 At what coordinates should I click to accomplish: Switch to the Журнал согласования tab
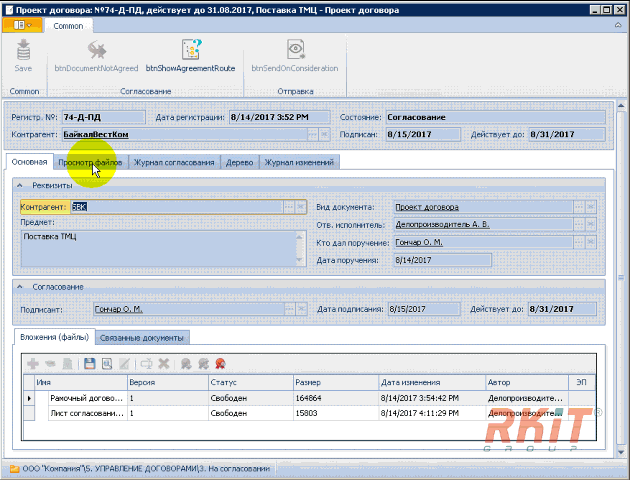[174, 162]
